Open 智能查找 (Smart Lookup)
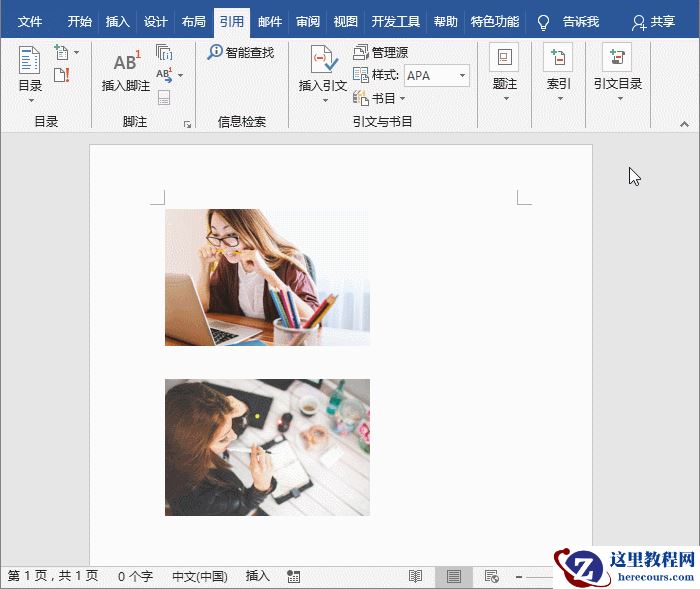Screen dimensions: 700x589 (241, 52)
